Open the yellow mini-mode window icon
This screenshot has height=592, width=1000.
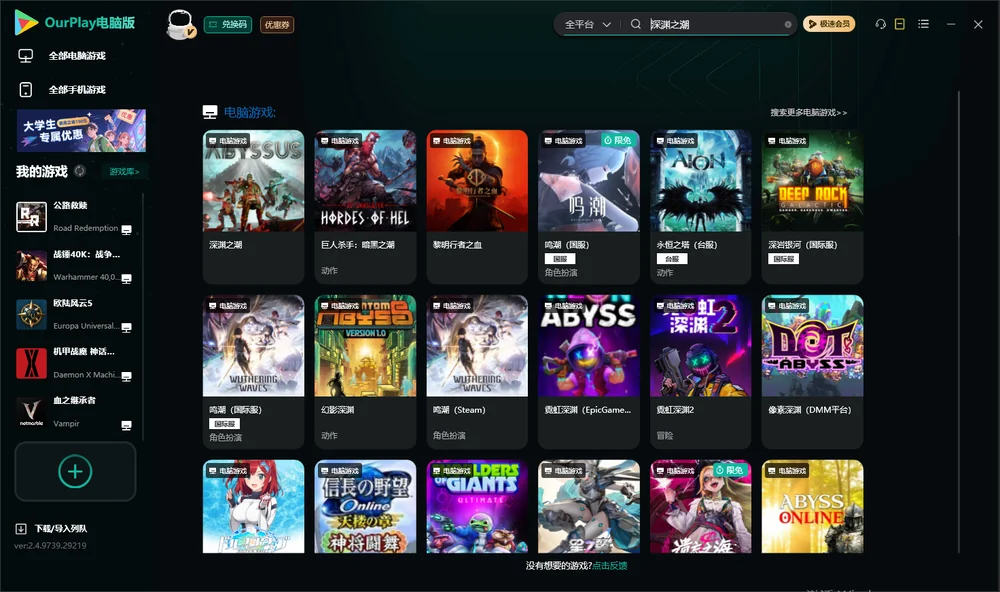pos(899,24)
